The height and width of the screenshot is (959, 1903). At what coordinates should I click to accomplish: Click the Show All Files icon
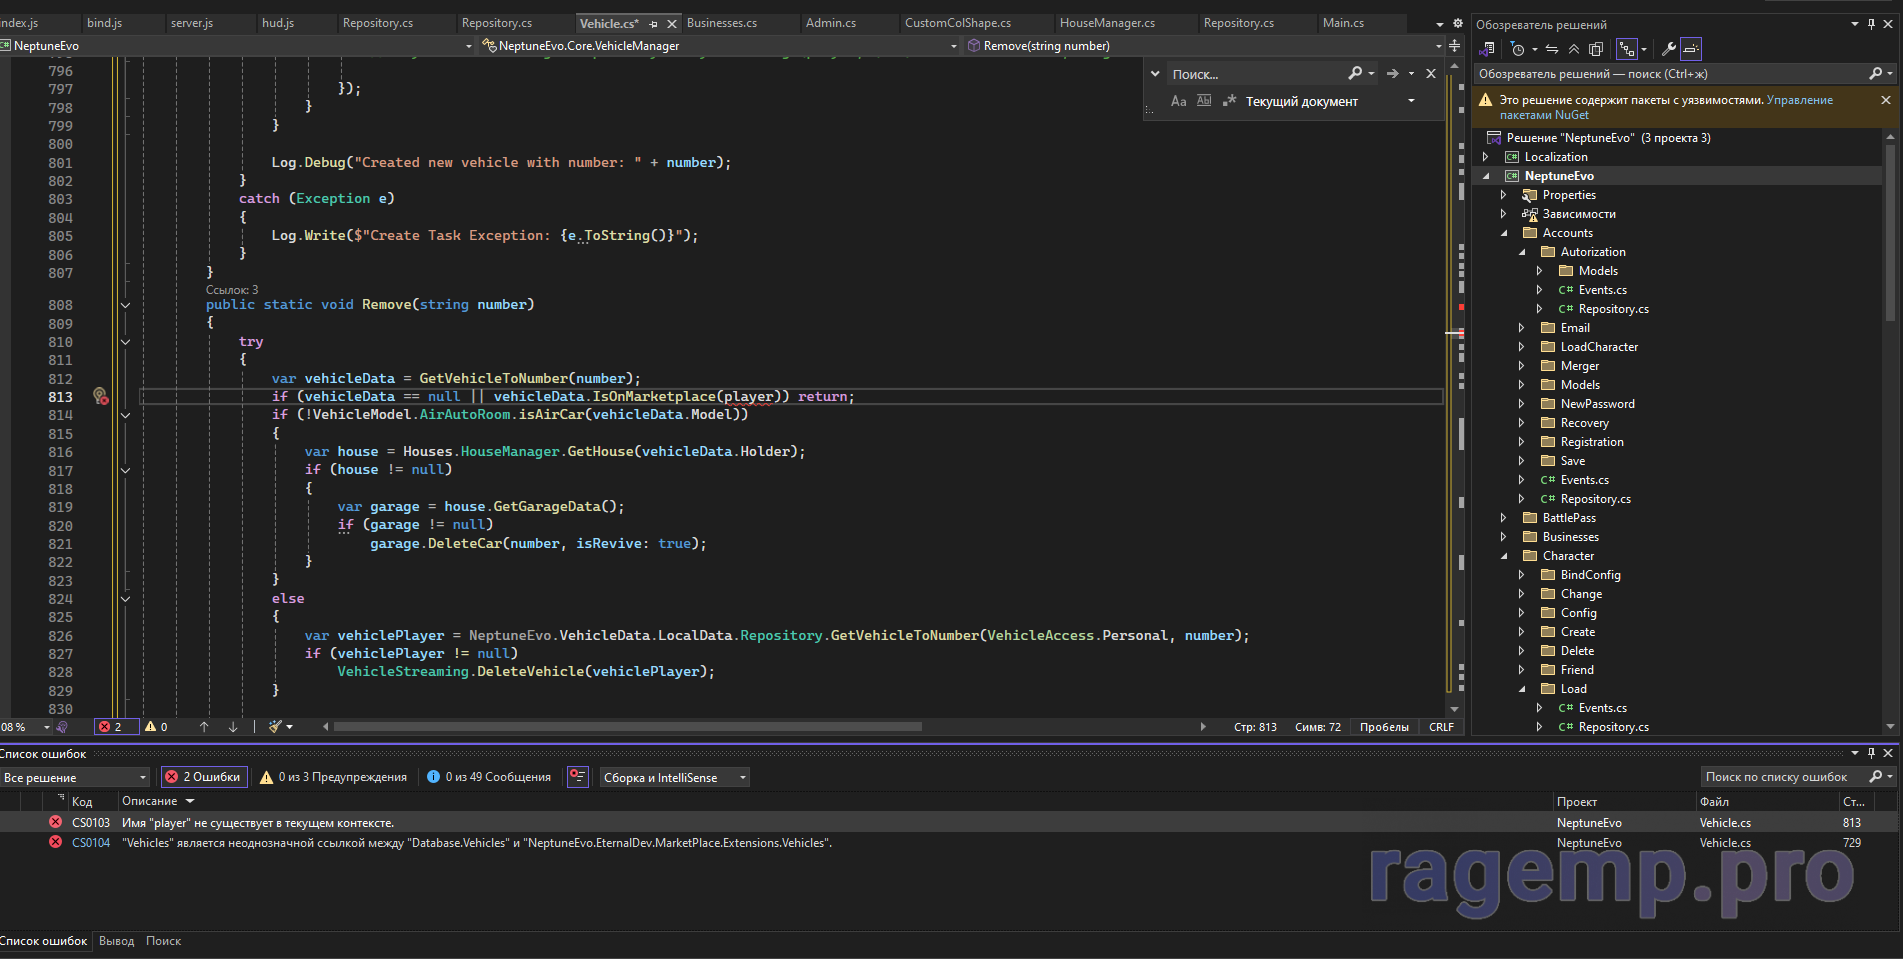point(1596,49)
